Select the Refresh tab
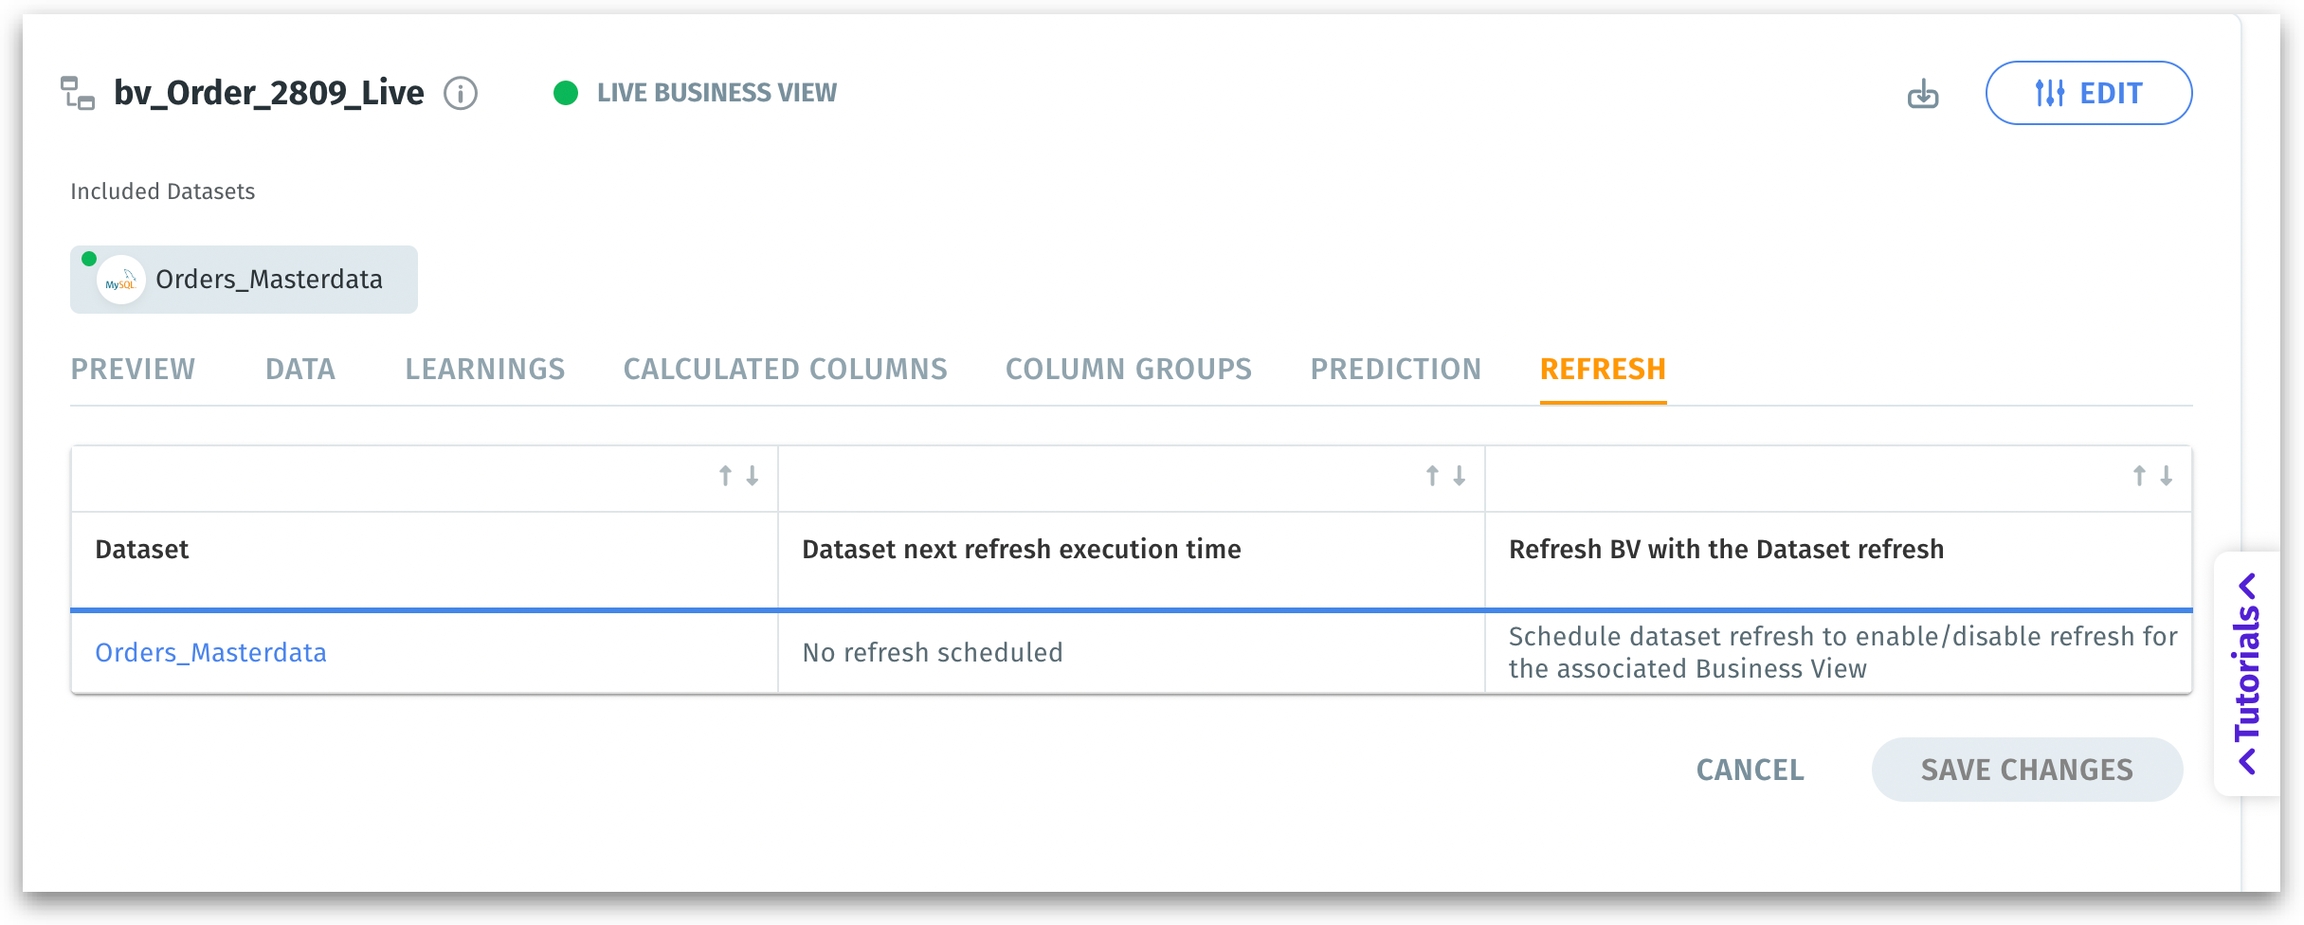This screenshot has height=925, width=2304. [x=1602, y=369]
